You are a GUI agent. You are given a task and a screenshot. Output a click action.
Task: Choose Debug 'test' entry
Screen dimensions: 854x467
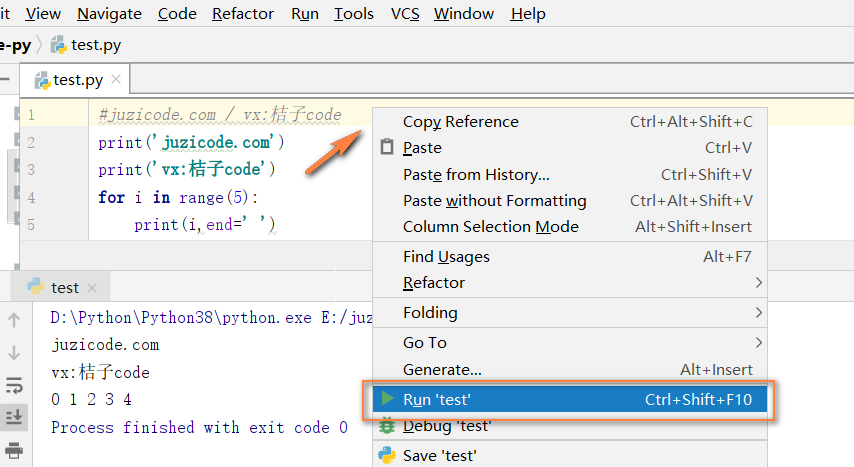click(x=570, y=426)
